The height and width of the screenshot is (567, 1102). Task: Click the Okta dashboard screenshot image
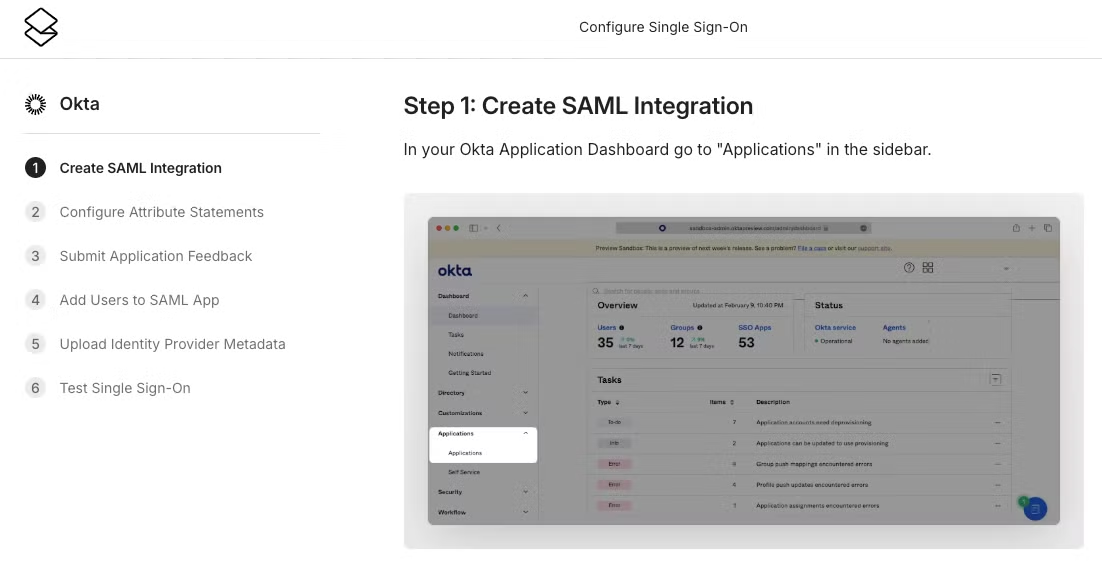(x=744, y=371)
